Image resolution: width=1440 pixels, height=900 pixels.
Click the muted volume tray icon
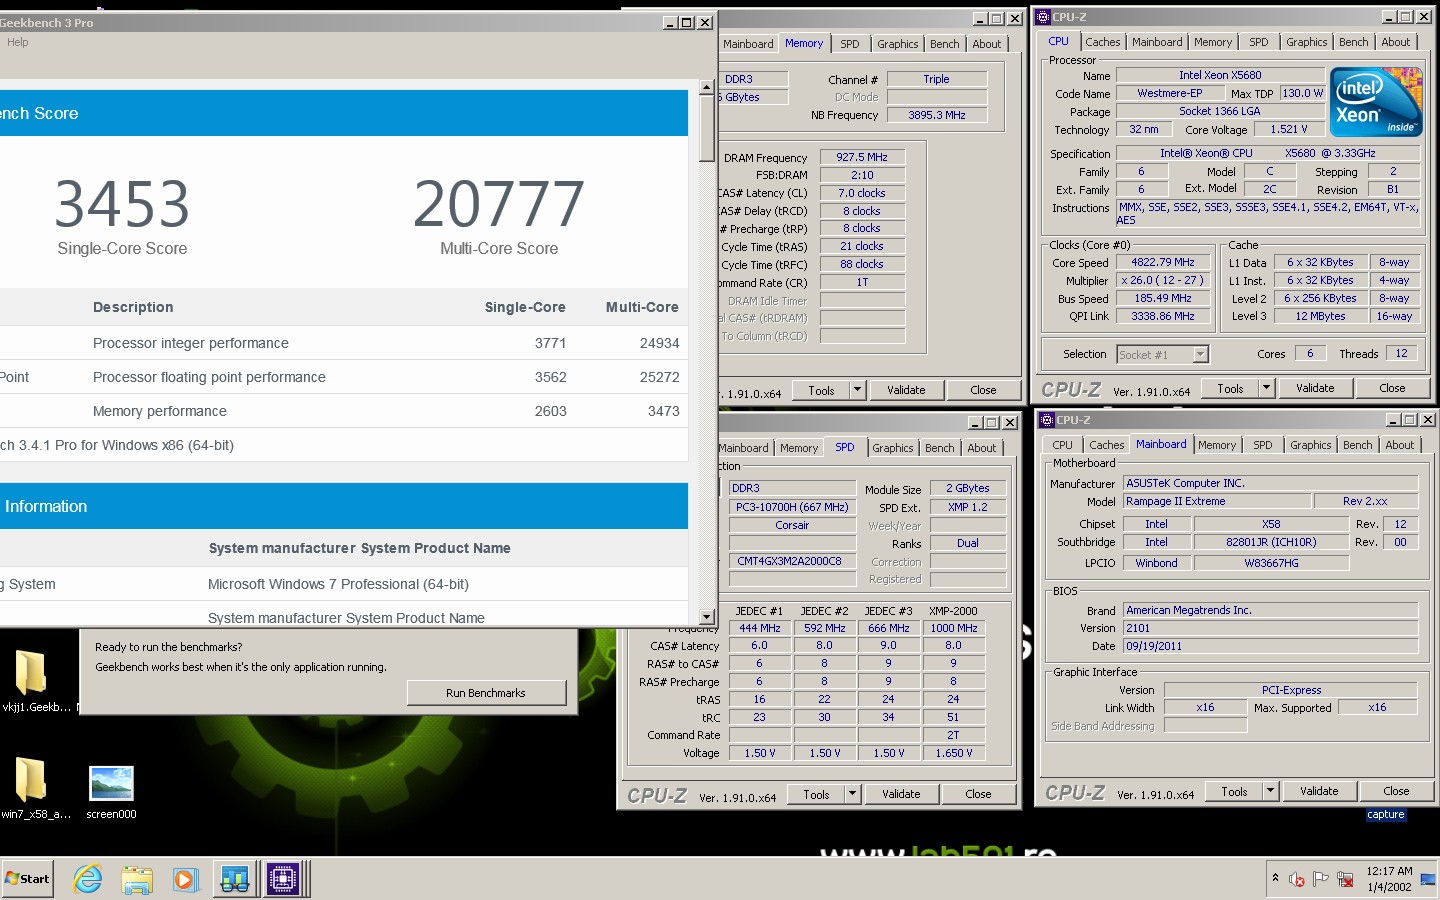point(1297,879)
